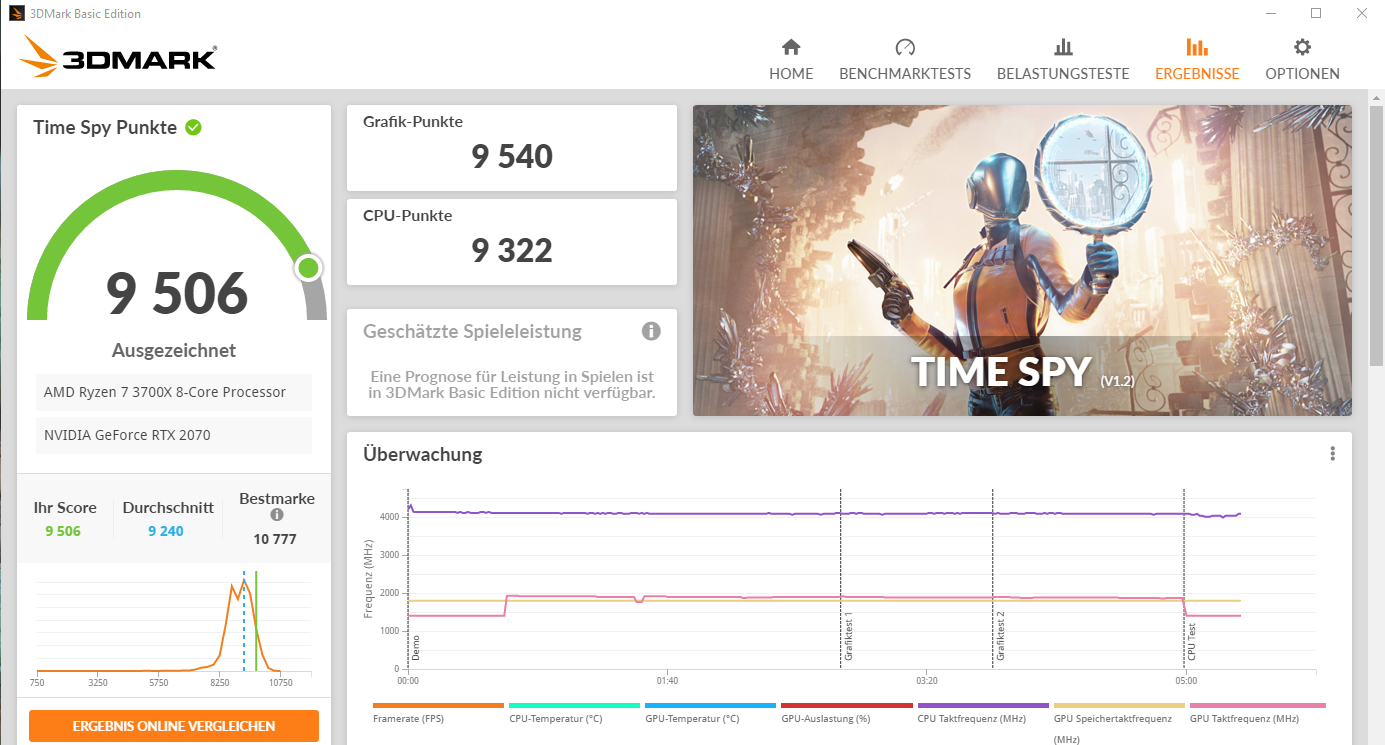Click the Demo marker in the chart
Viewport: 1385px width, 745px height.
pos(415,647)
